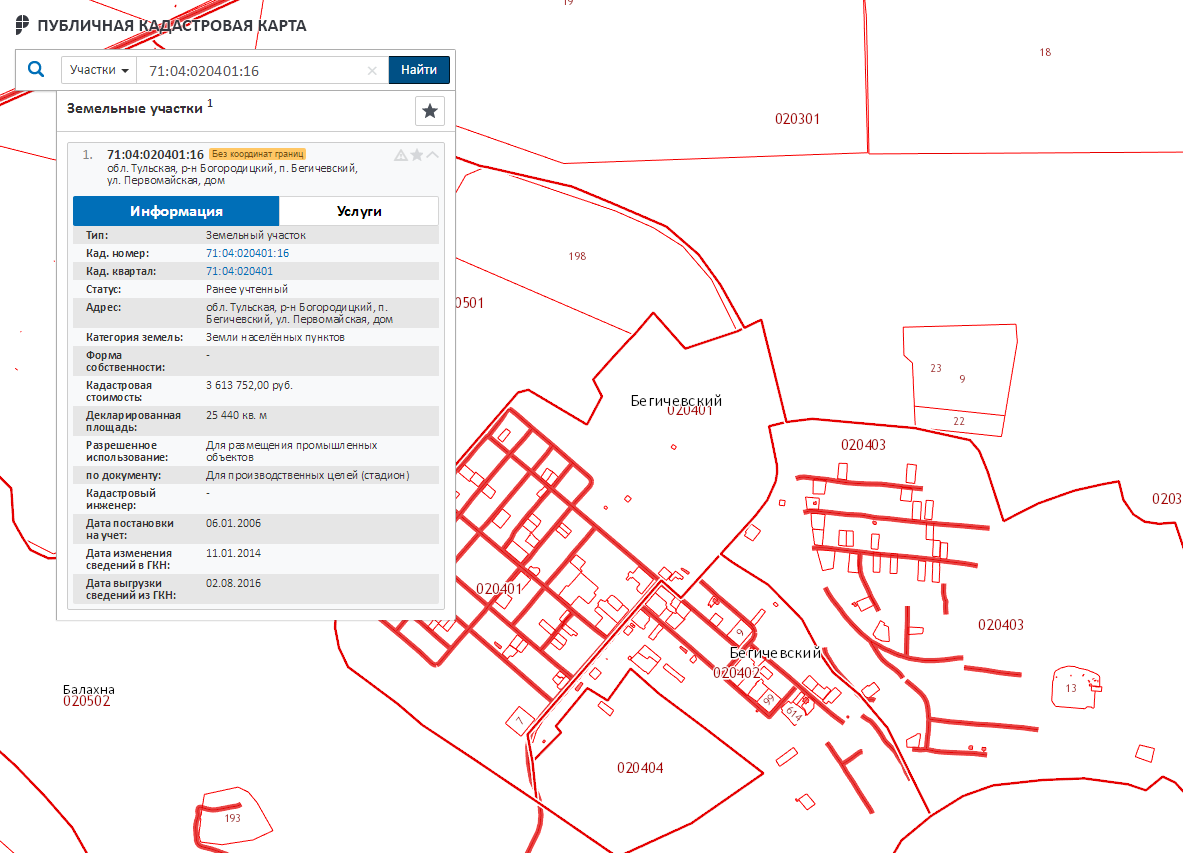
Task: Click the Без координат границ badge
Action: tap(258, 154)
